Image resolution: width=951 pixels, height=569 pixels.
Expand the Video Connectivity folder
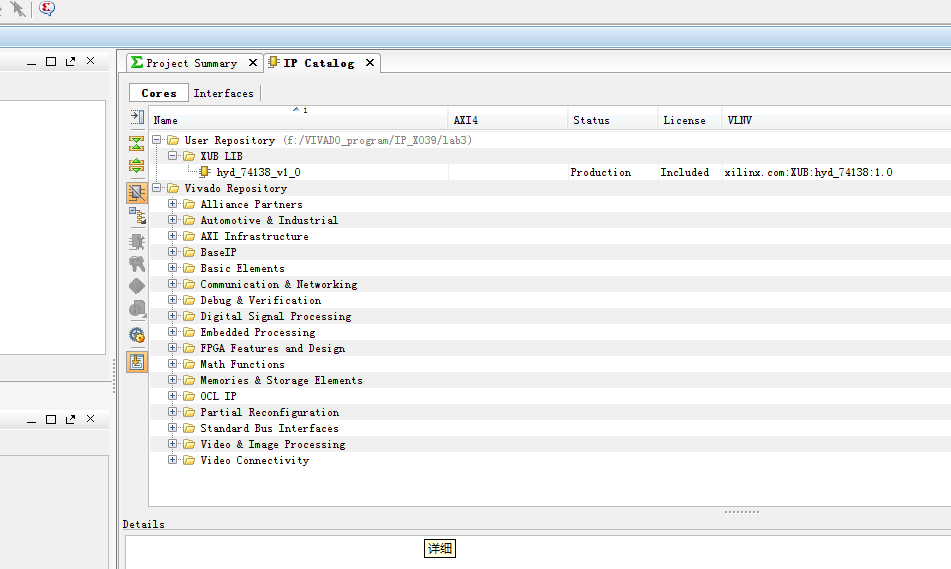[x=173, y=460]
